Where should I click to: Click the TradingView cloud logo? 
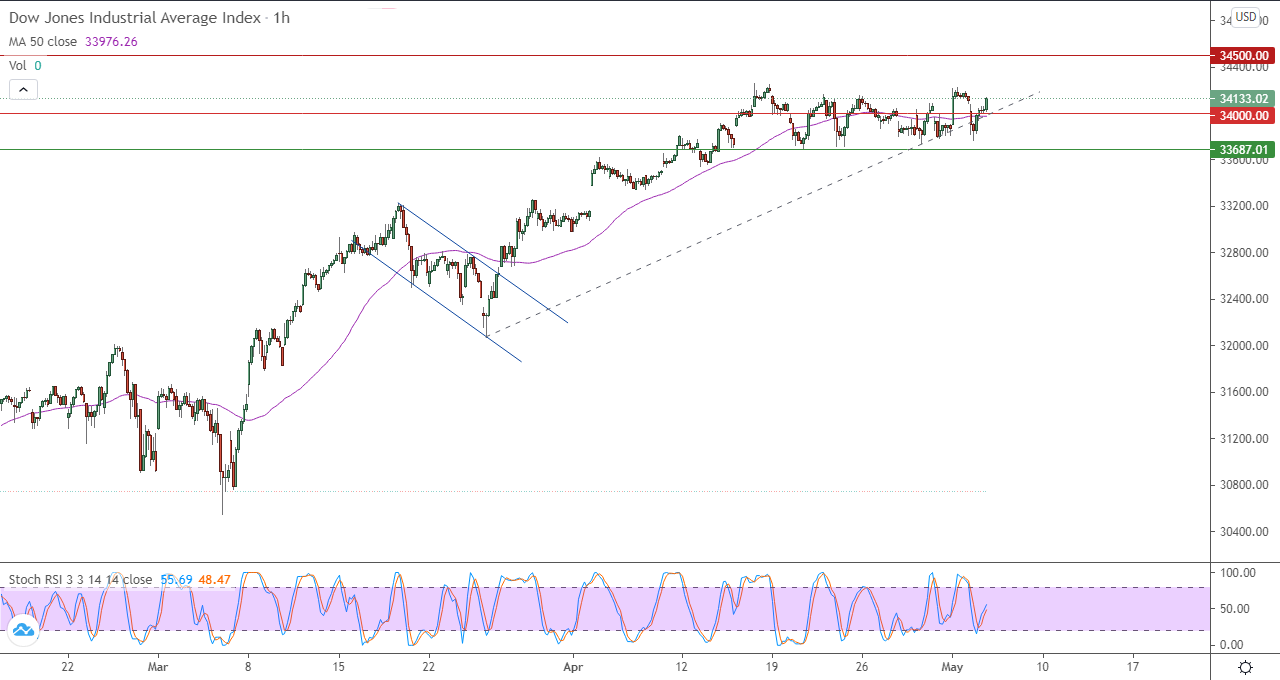[x=23, y=630]
